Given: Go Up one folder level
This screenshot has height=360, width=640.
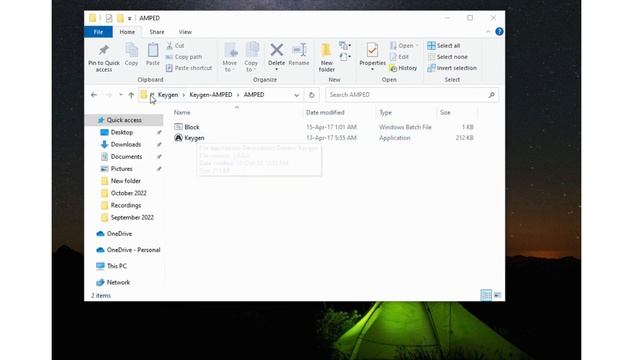Looking at the screenshot, I should (x=131, y=95).
